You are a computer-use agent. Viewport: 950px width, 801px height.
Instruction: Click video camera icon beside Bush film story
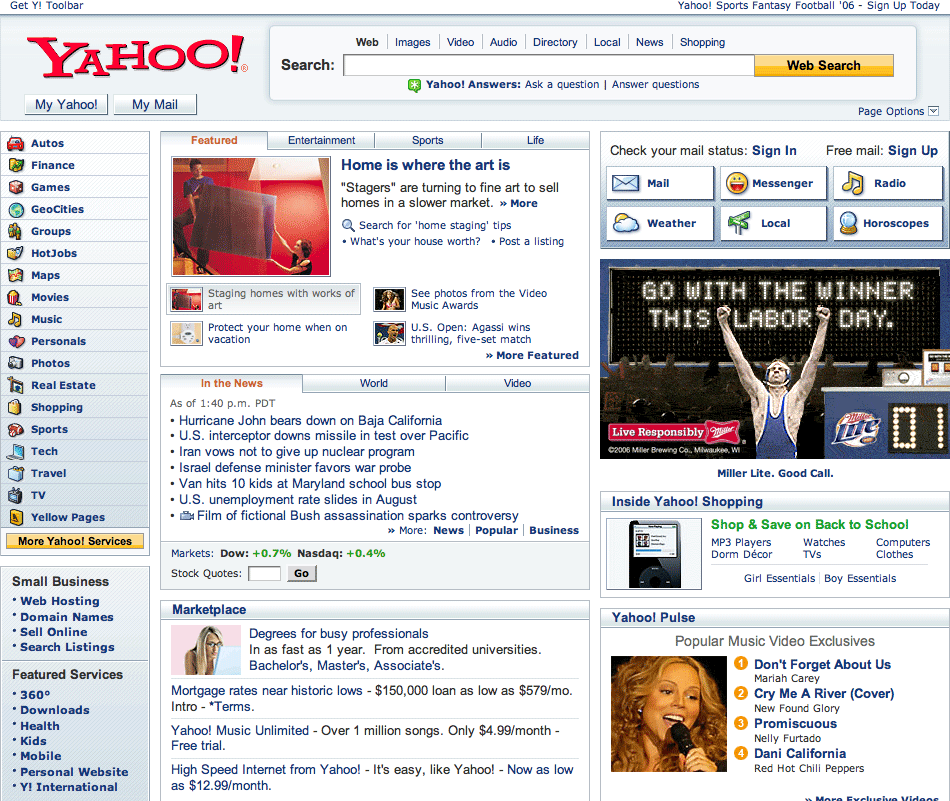coord(187,516)
